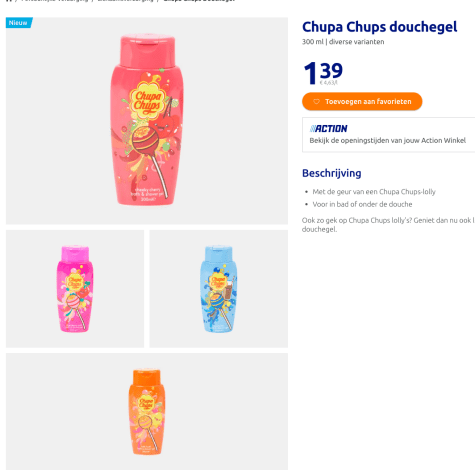475x470 pixels.
Task: Click the Chupa Chups douchegel title
Action: click(380, 27)
